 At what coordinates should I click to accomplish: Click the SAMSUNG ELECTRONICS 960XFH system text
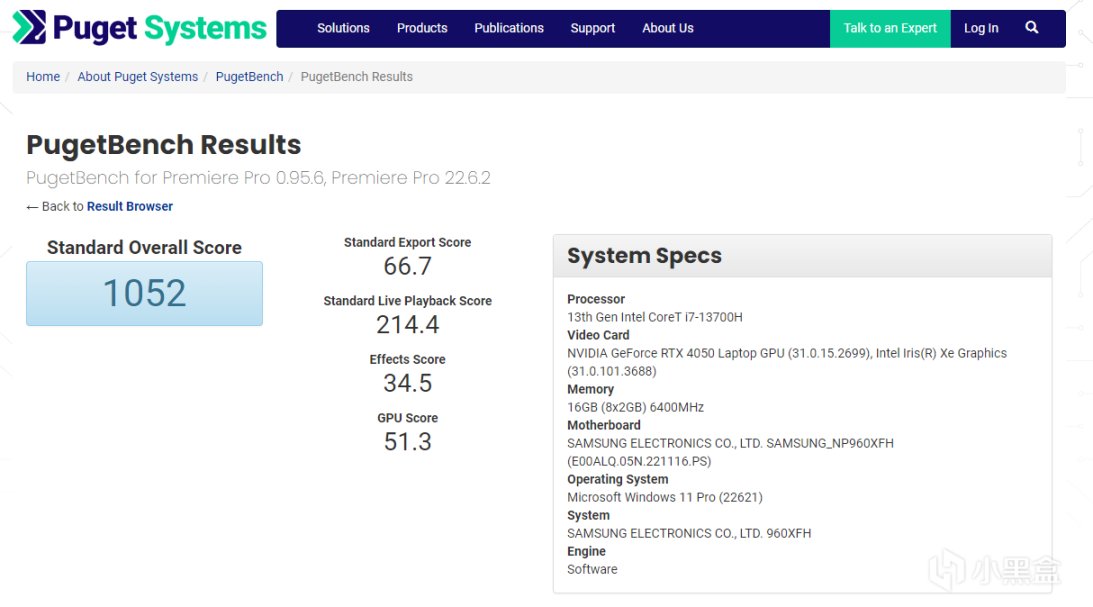coord(689,534)
